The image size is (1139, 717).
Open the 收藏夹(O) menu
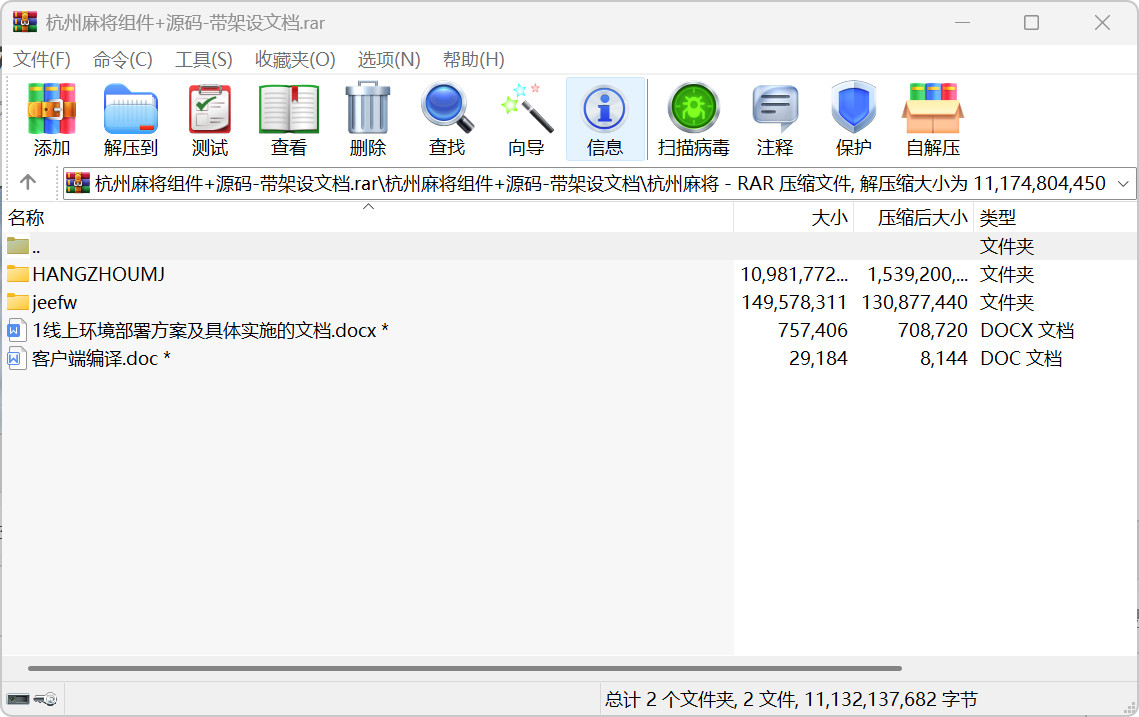pos(295,60)
